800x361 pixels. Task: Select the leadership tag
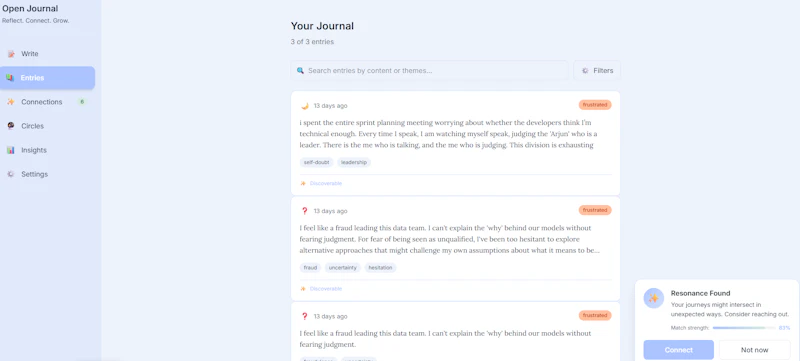(x=354, y=163)
